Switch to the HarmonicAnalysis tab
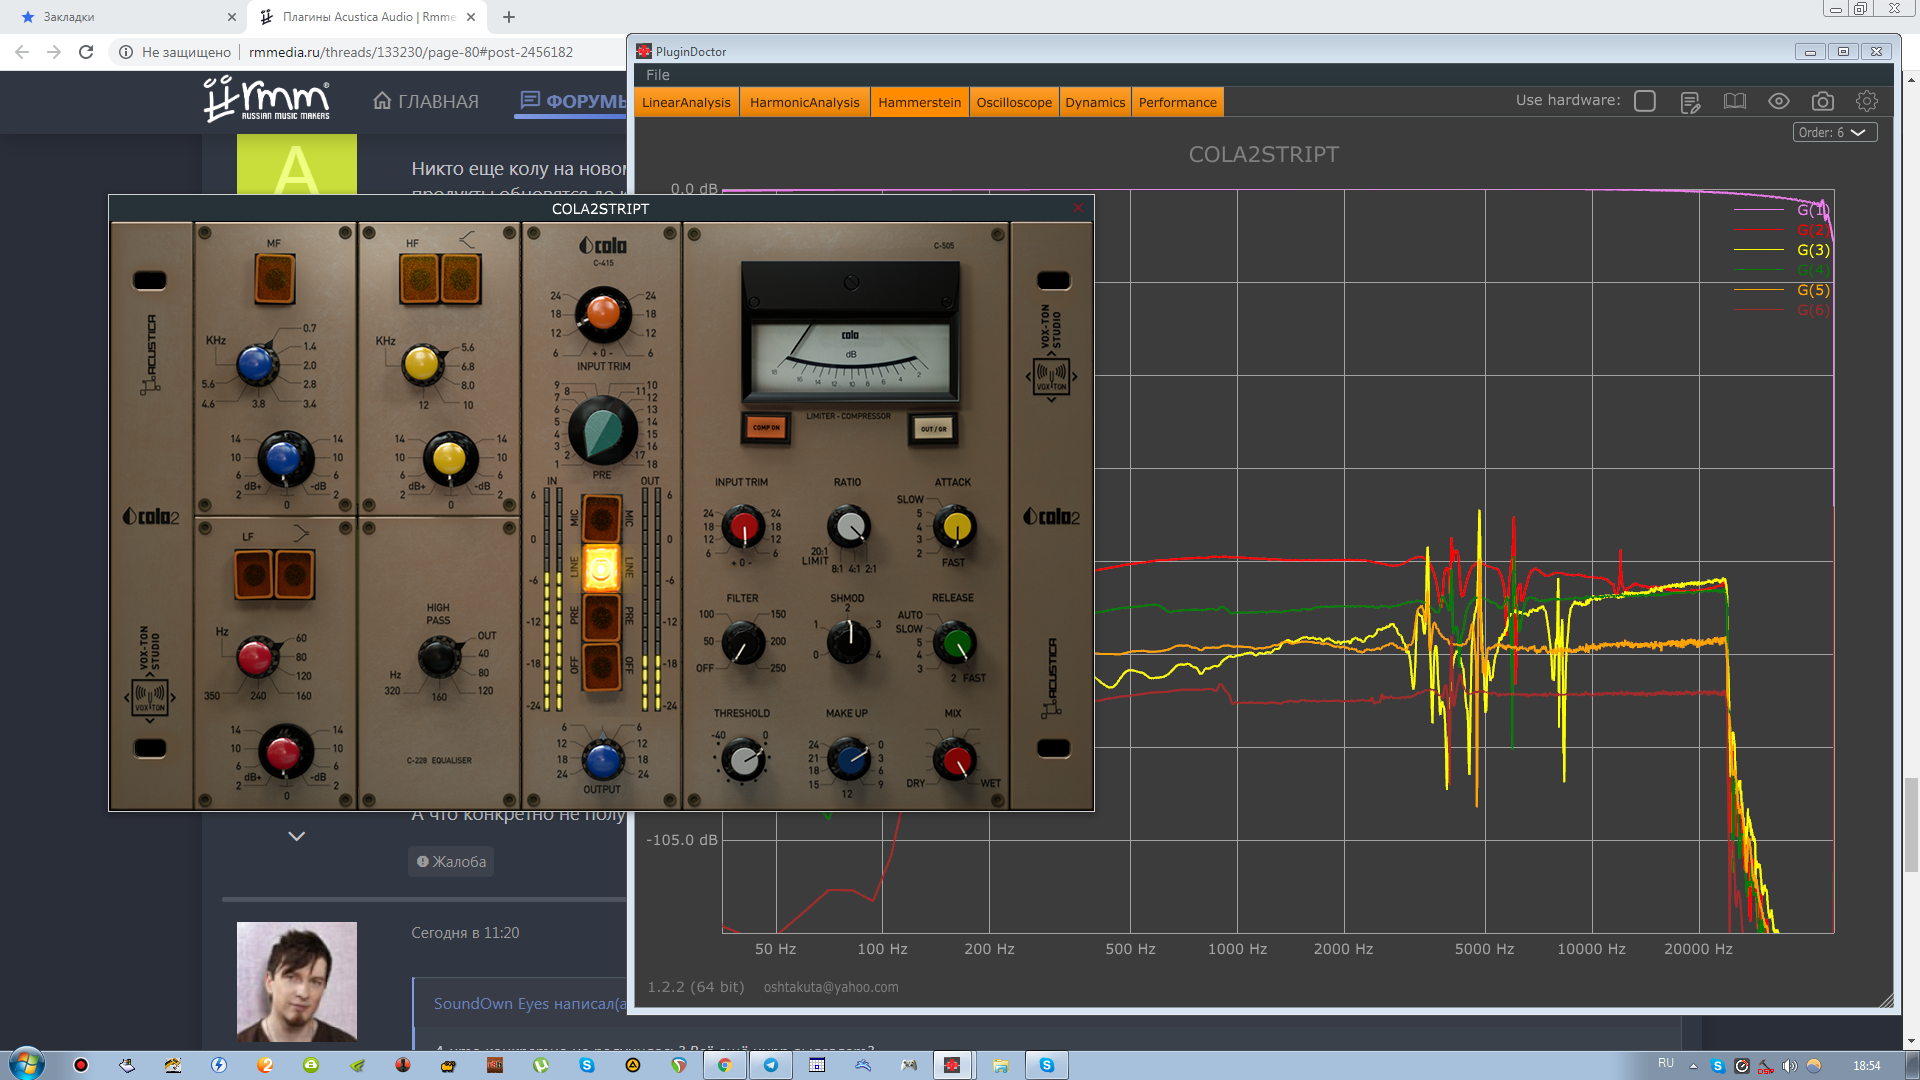This screenshot has height=1080, width=1920. pos(805,102)
